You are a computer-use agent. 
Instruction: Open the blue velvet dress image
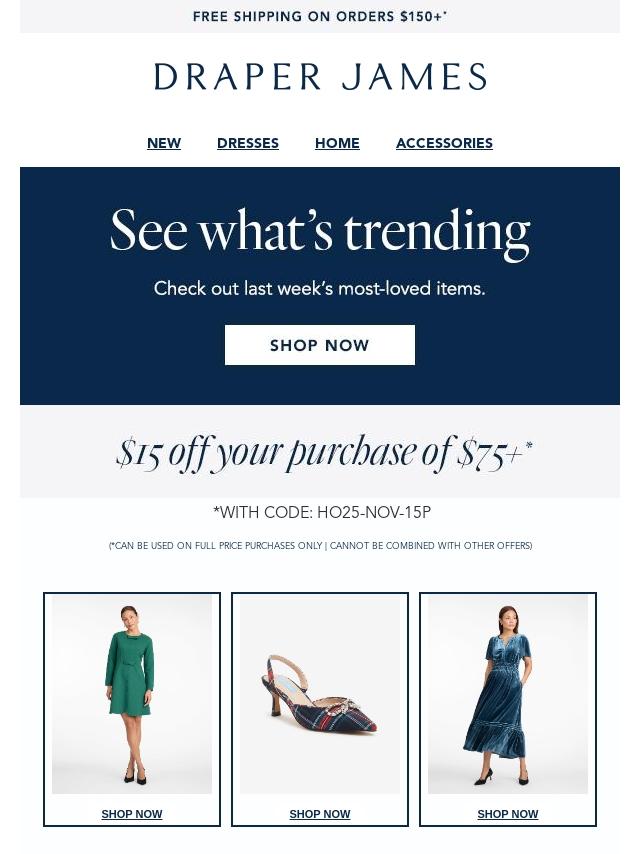(508, 694)
